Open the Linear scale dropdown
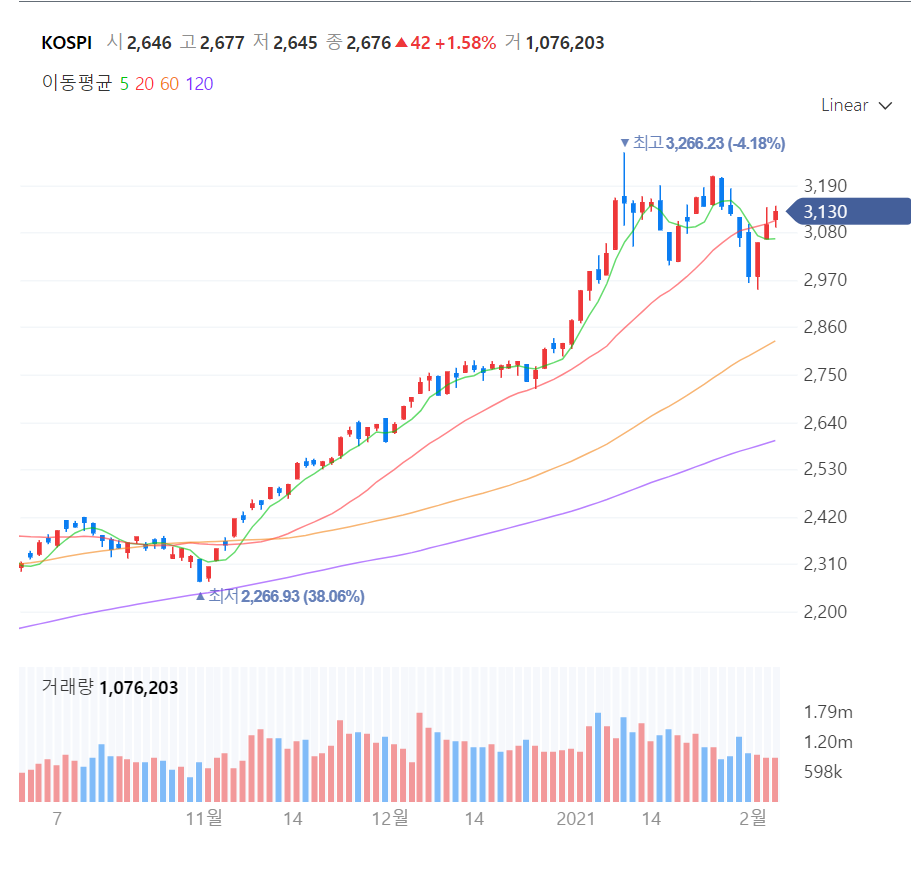The image size is (920, 876). point(856,105)
